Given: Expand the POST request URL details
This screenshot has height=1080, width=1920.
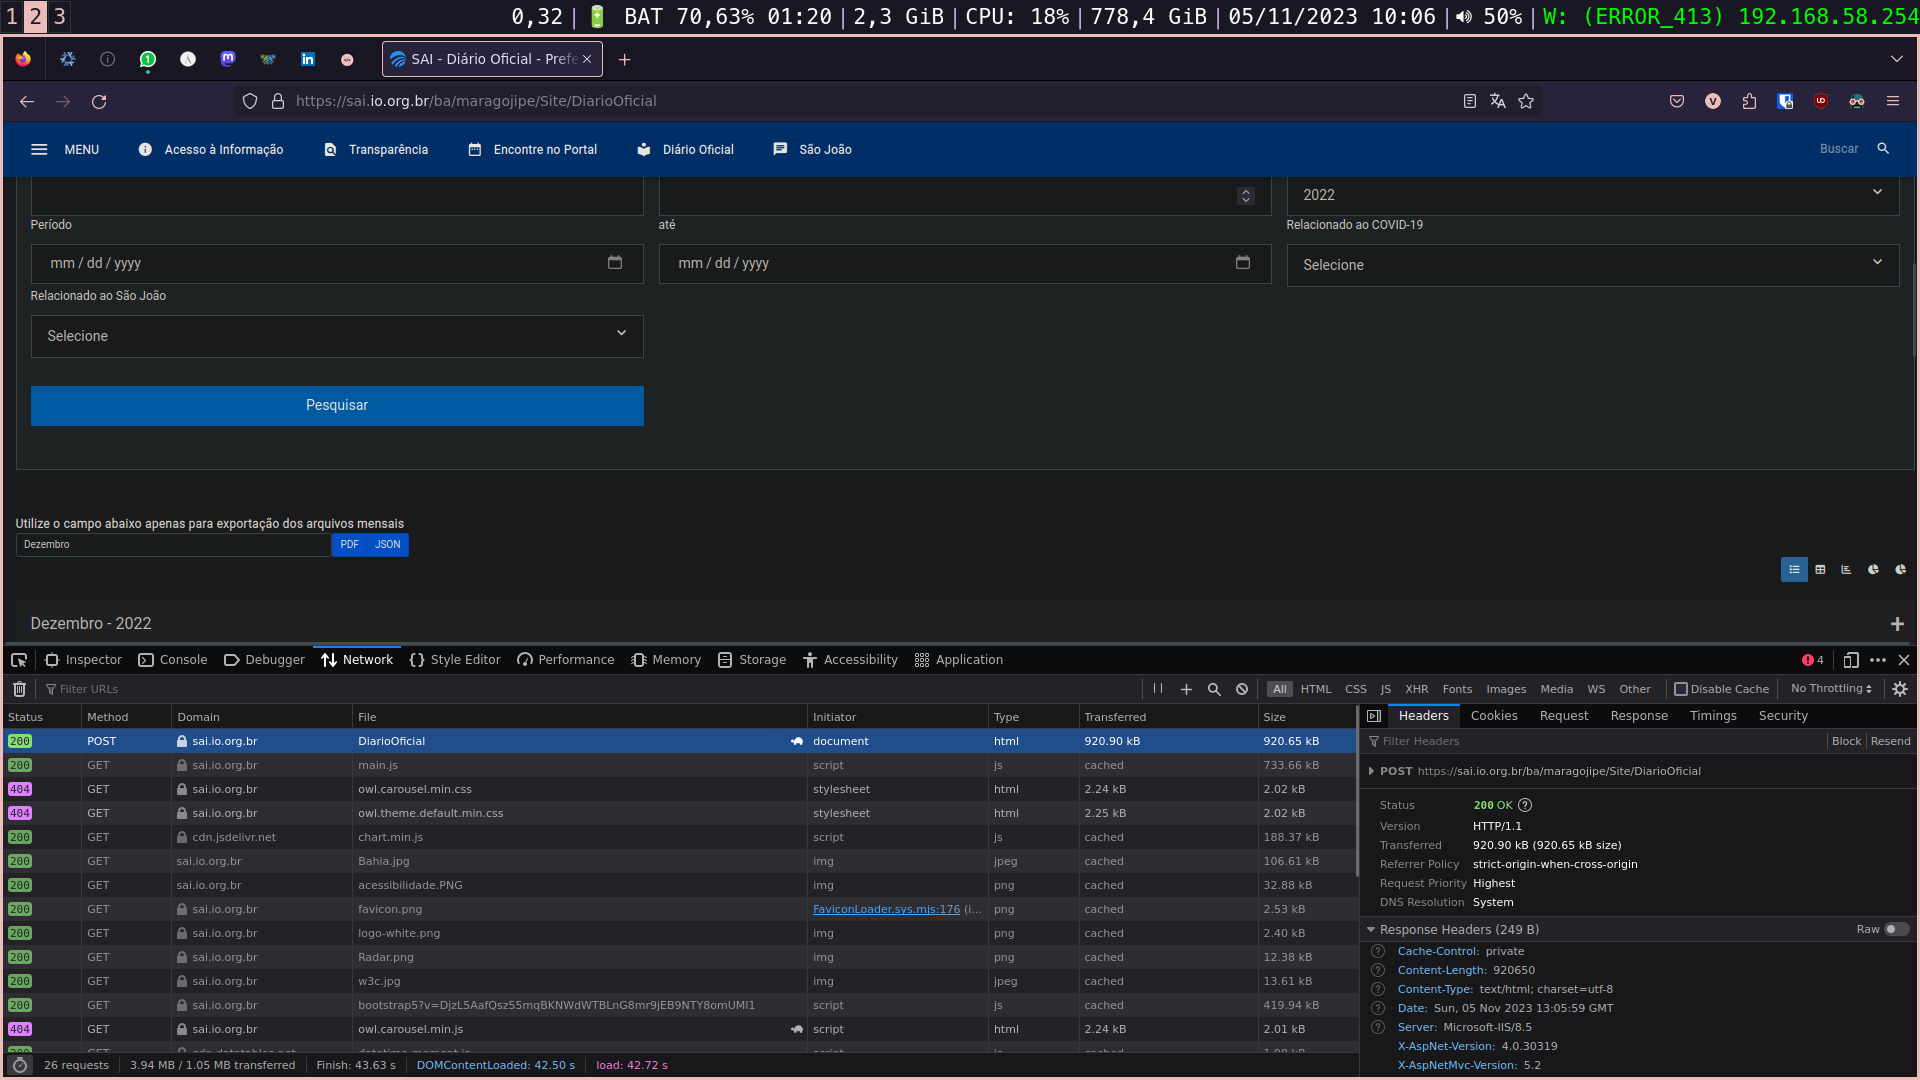Looking at the screenshot, I should pyautogui.click(x=1371, y=771).
